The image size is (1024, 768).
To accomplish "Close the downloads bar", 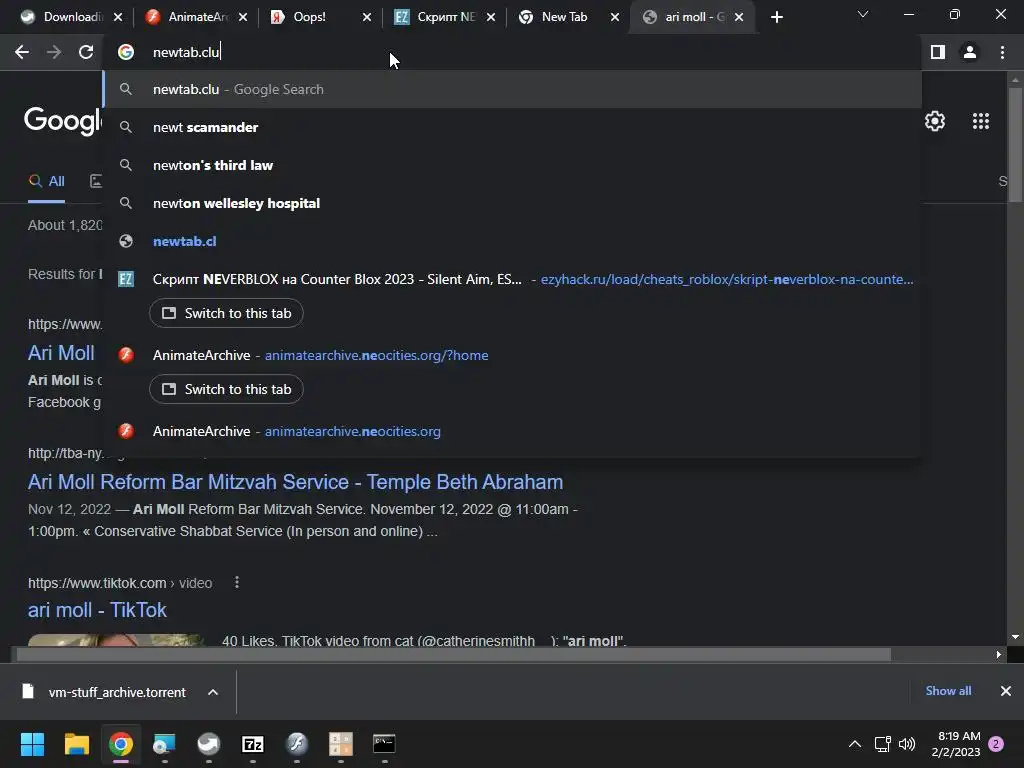I will pyautogui.click(x=1006, y=691).
